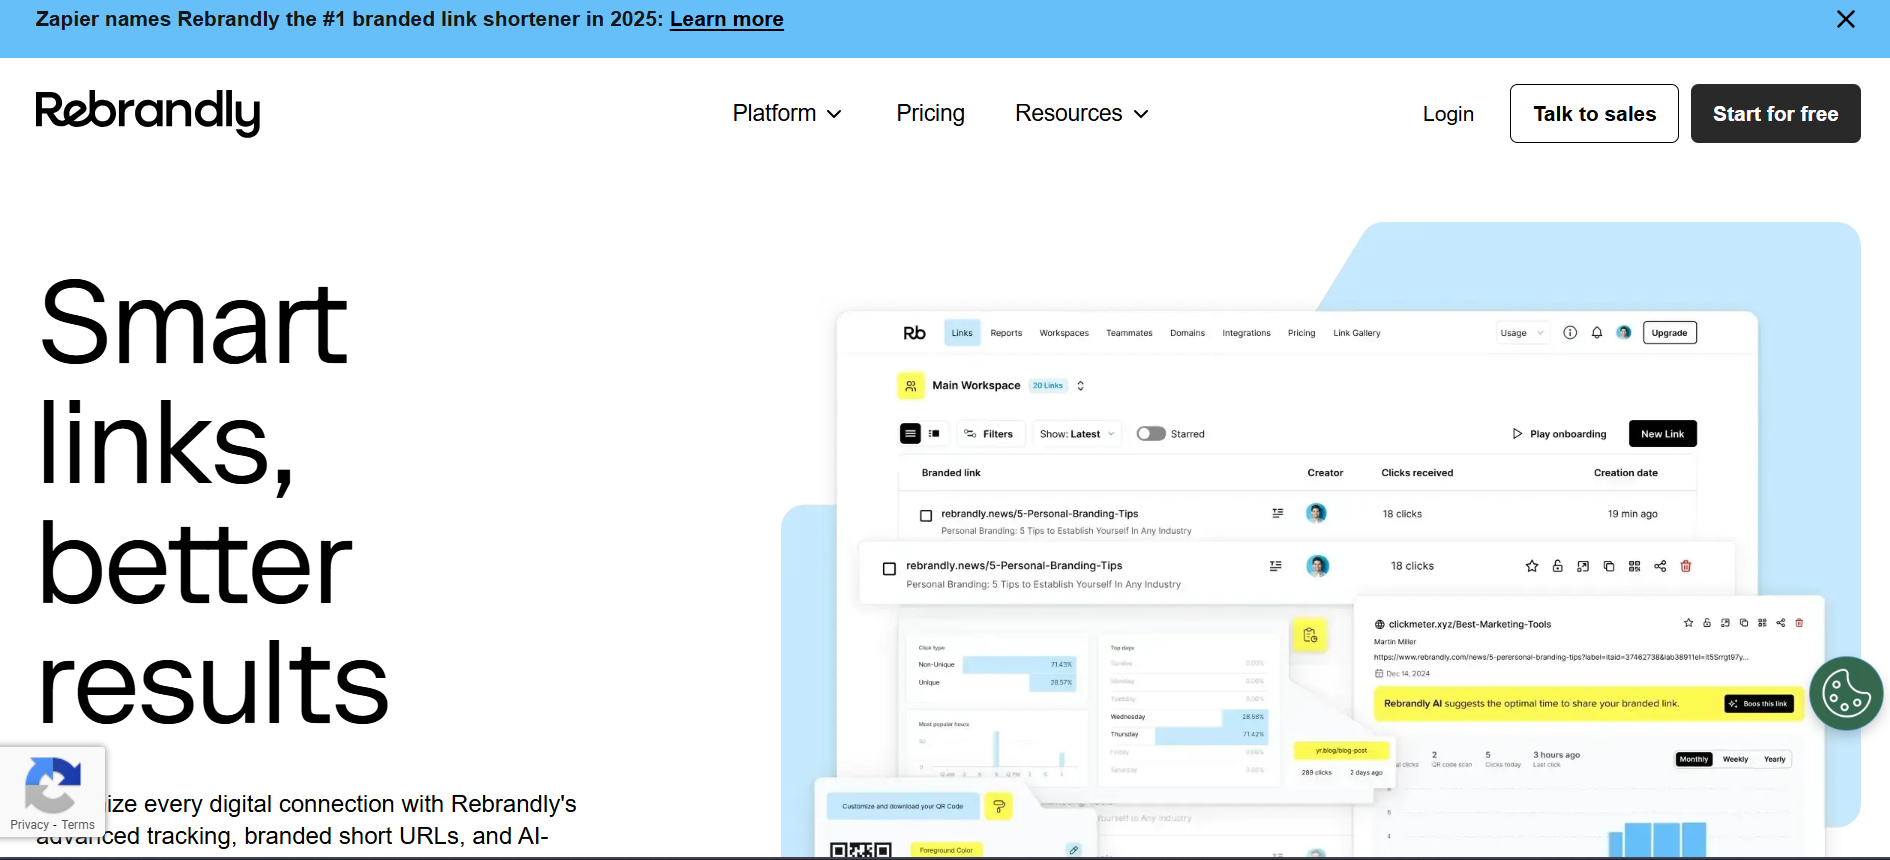Open the details icon in the 19 min ago row
This screenshot has width=1890, height=860.
tap(1277, 513)
